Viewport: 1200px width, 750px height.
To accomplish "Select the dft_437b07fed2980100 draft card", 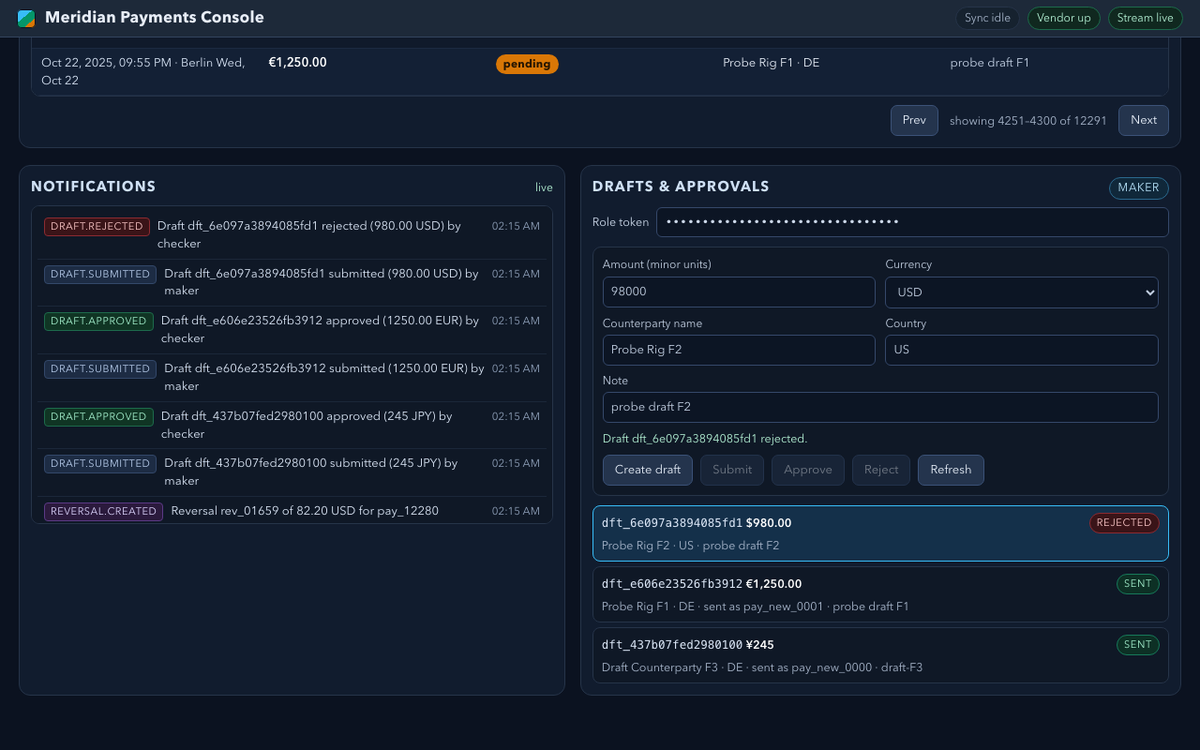I will [880, 655].
